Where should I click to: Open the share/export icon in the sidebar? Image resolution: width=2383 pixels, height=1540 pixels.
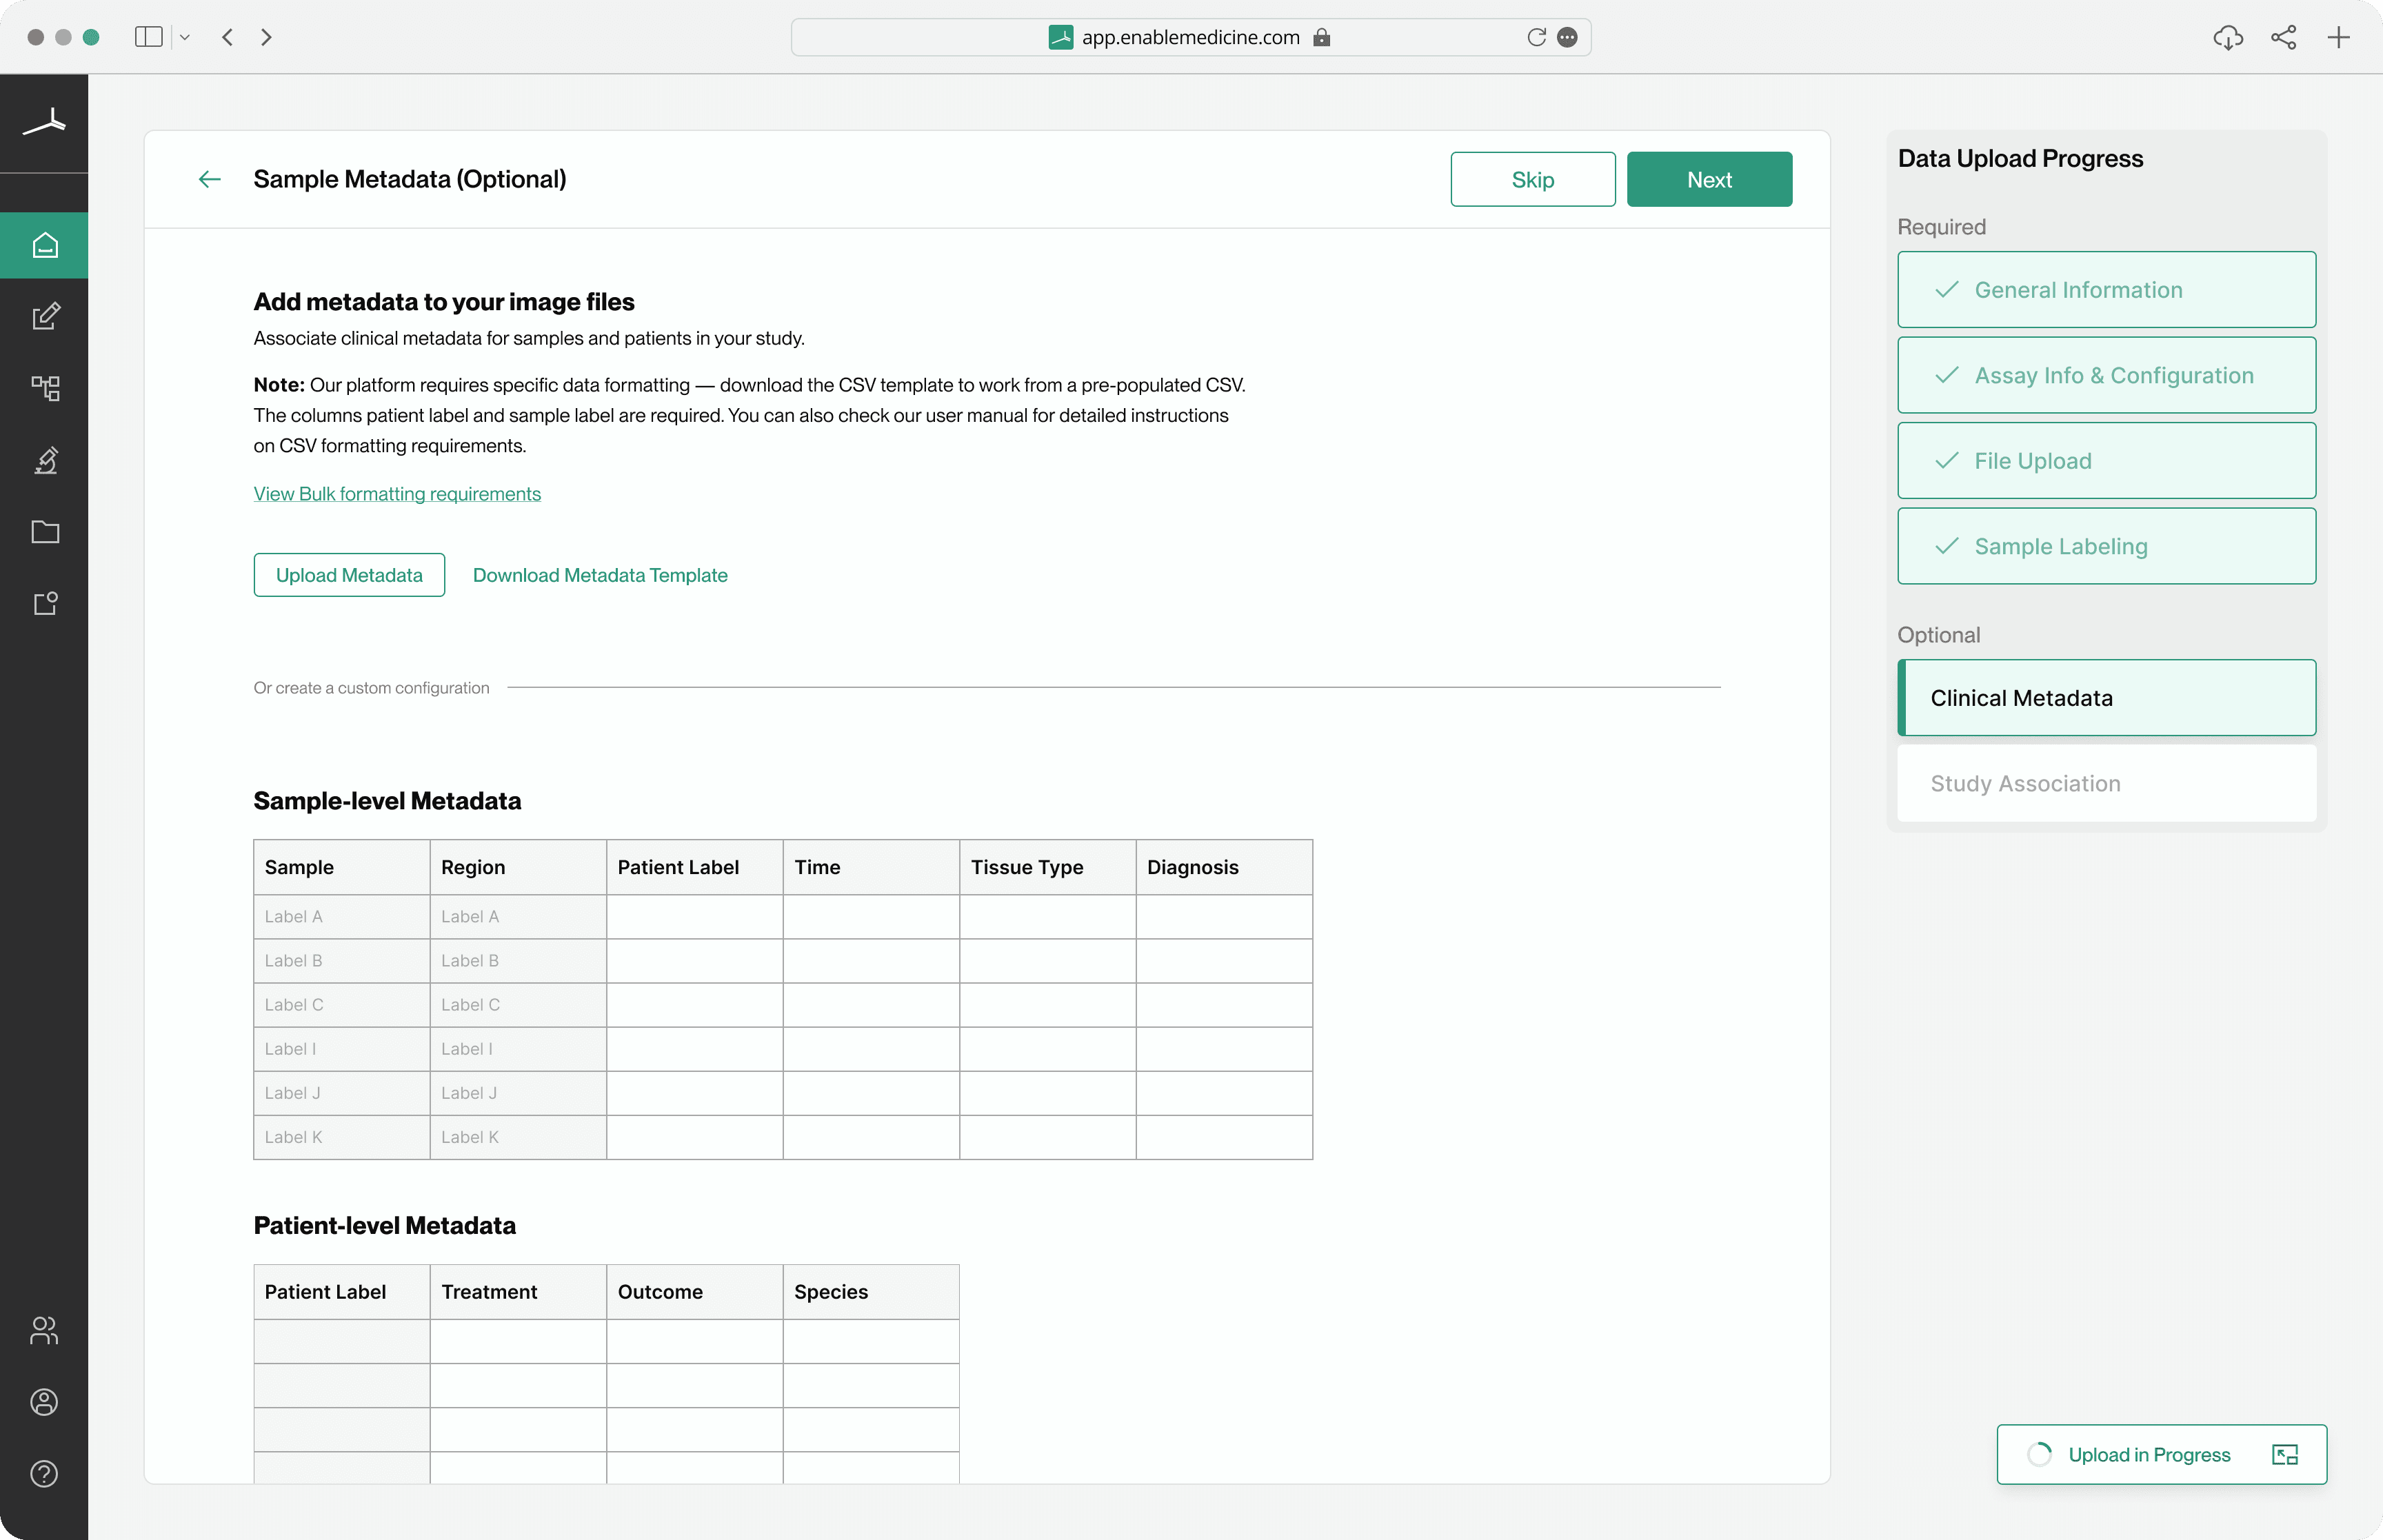coord(45,603)
